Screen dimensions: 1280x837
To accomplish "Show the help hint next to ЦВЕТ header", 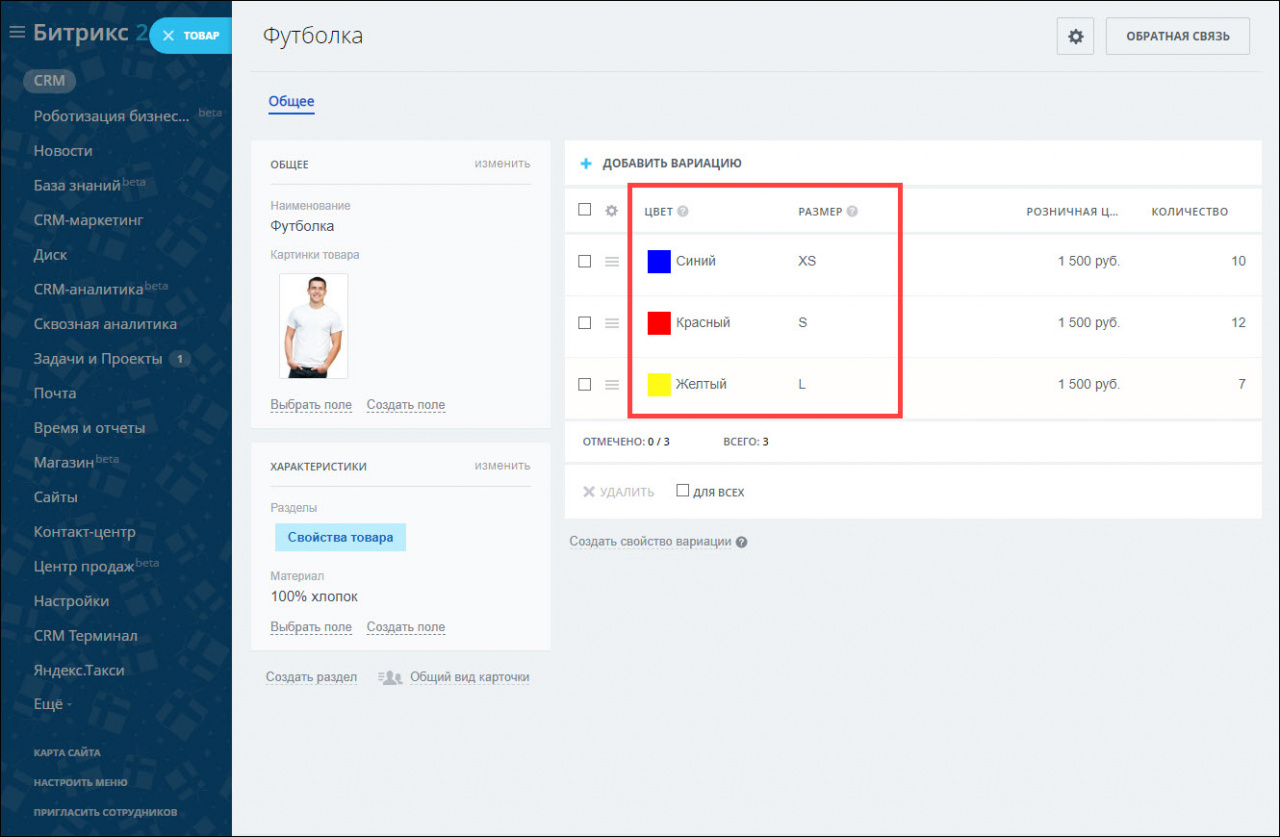I will point(683,212).
